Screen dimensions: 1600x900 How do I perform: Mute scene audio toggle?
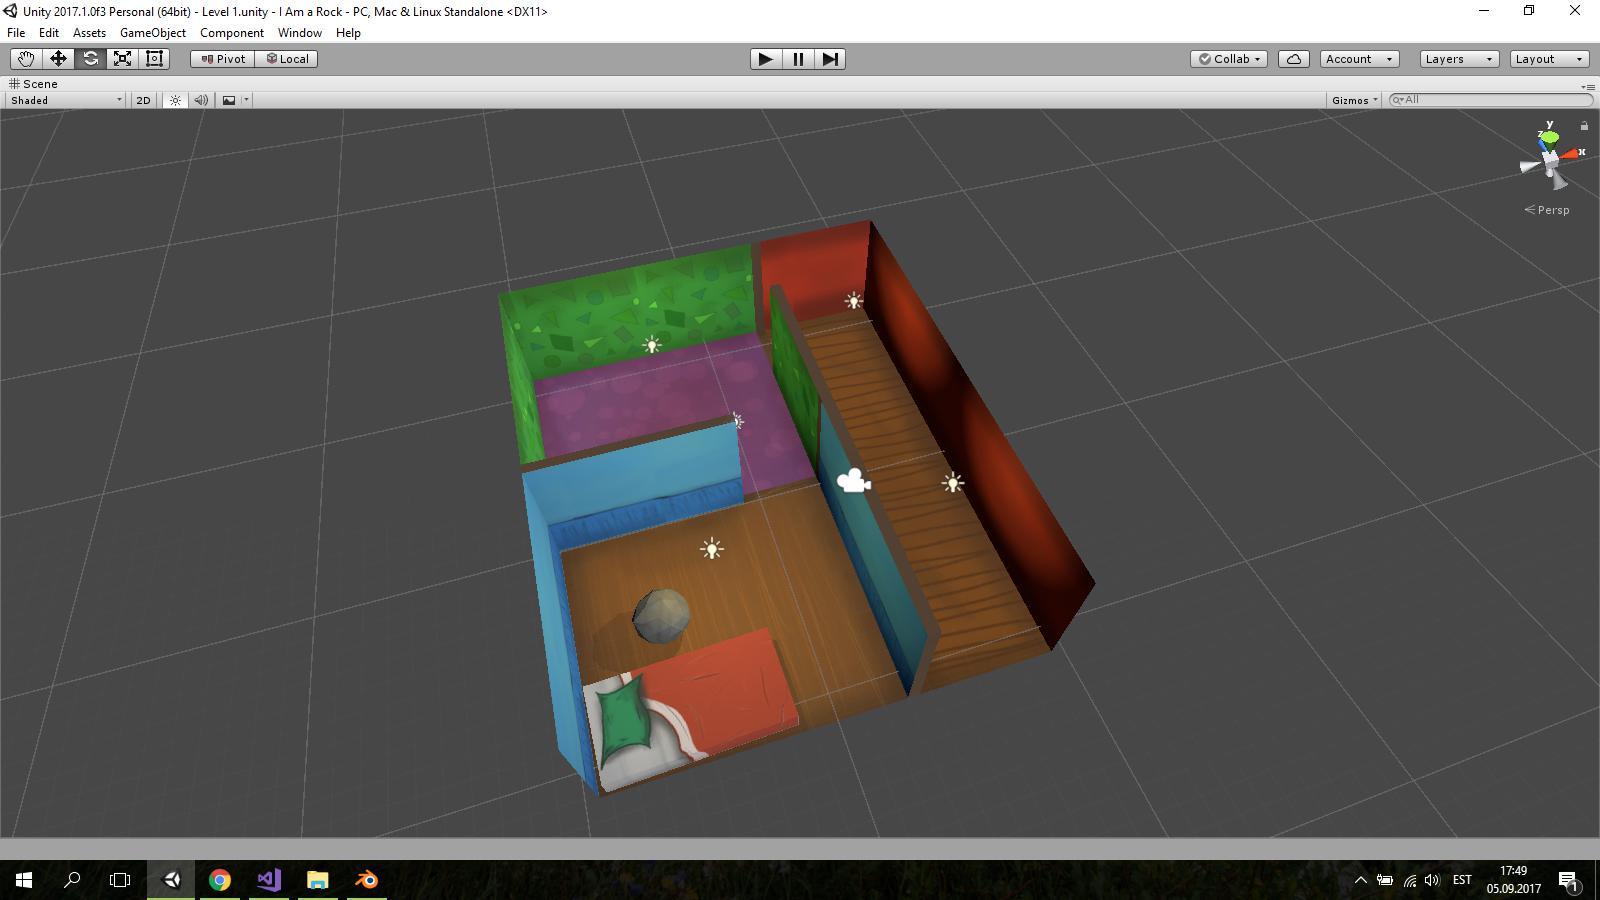click(201, 100)
